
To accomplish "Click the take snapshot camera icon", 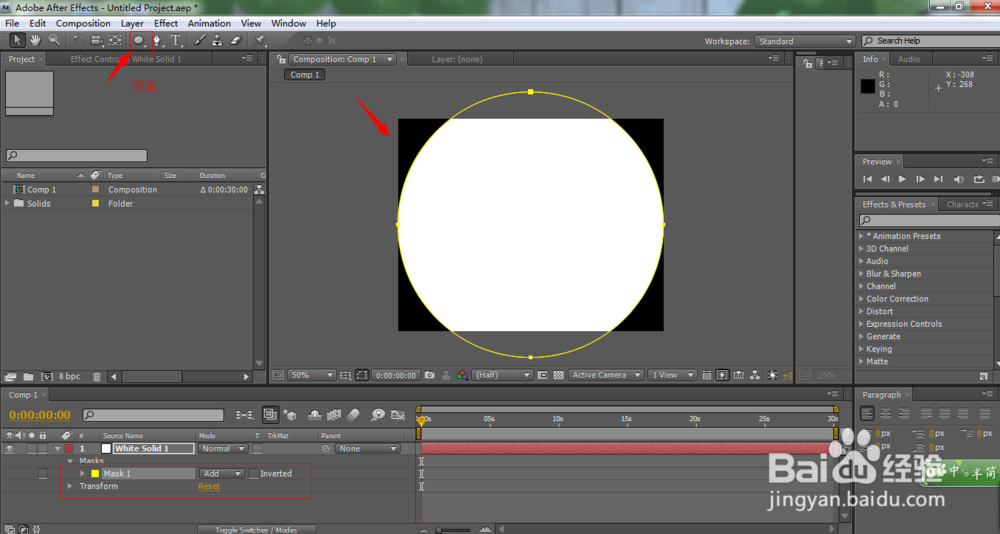I will point(430,375).
